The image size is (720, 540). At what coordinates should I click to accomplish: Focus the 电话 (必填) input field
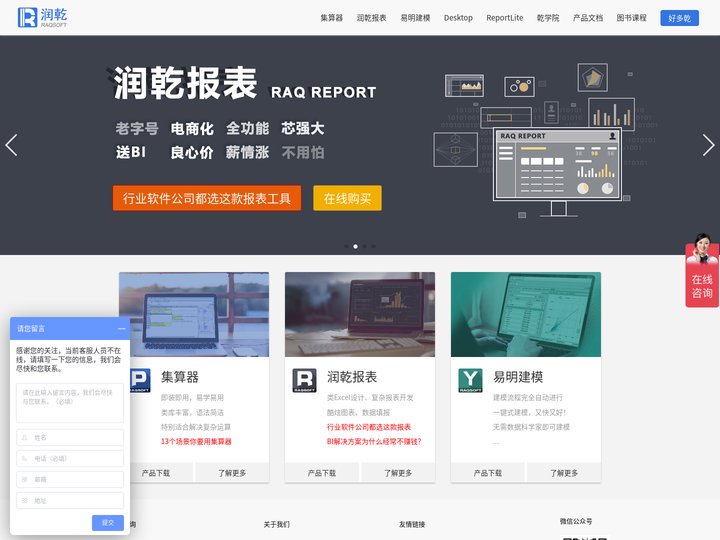(70, 458)
